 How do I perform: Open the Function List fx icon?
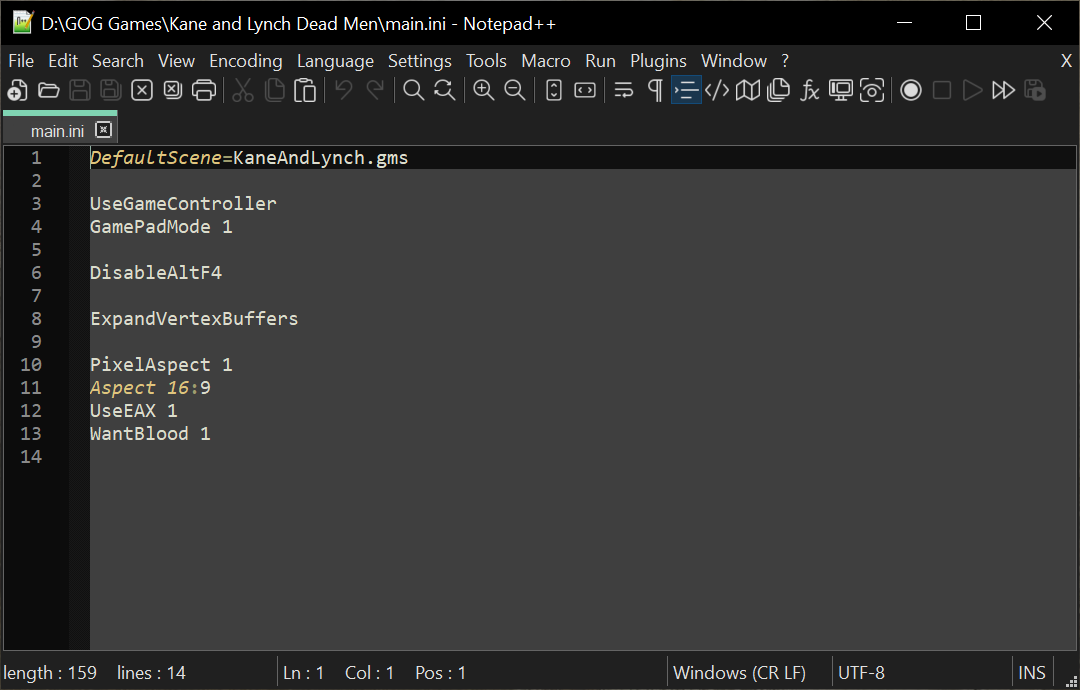[x=809, y=90]
